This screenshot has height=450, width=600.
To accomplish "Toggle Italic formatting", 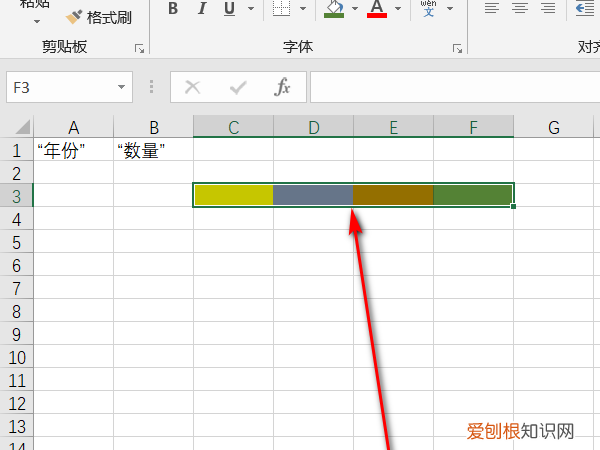I will (202, 8).
